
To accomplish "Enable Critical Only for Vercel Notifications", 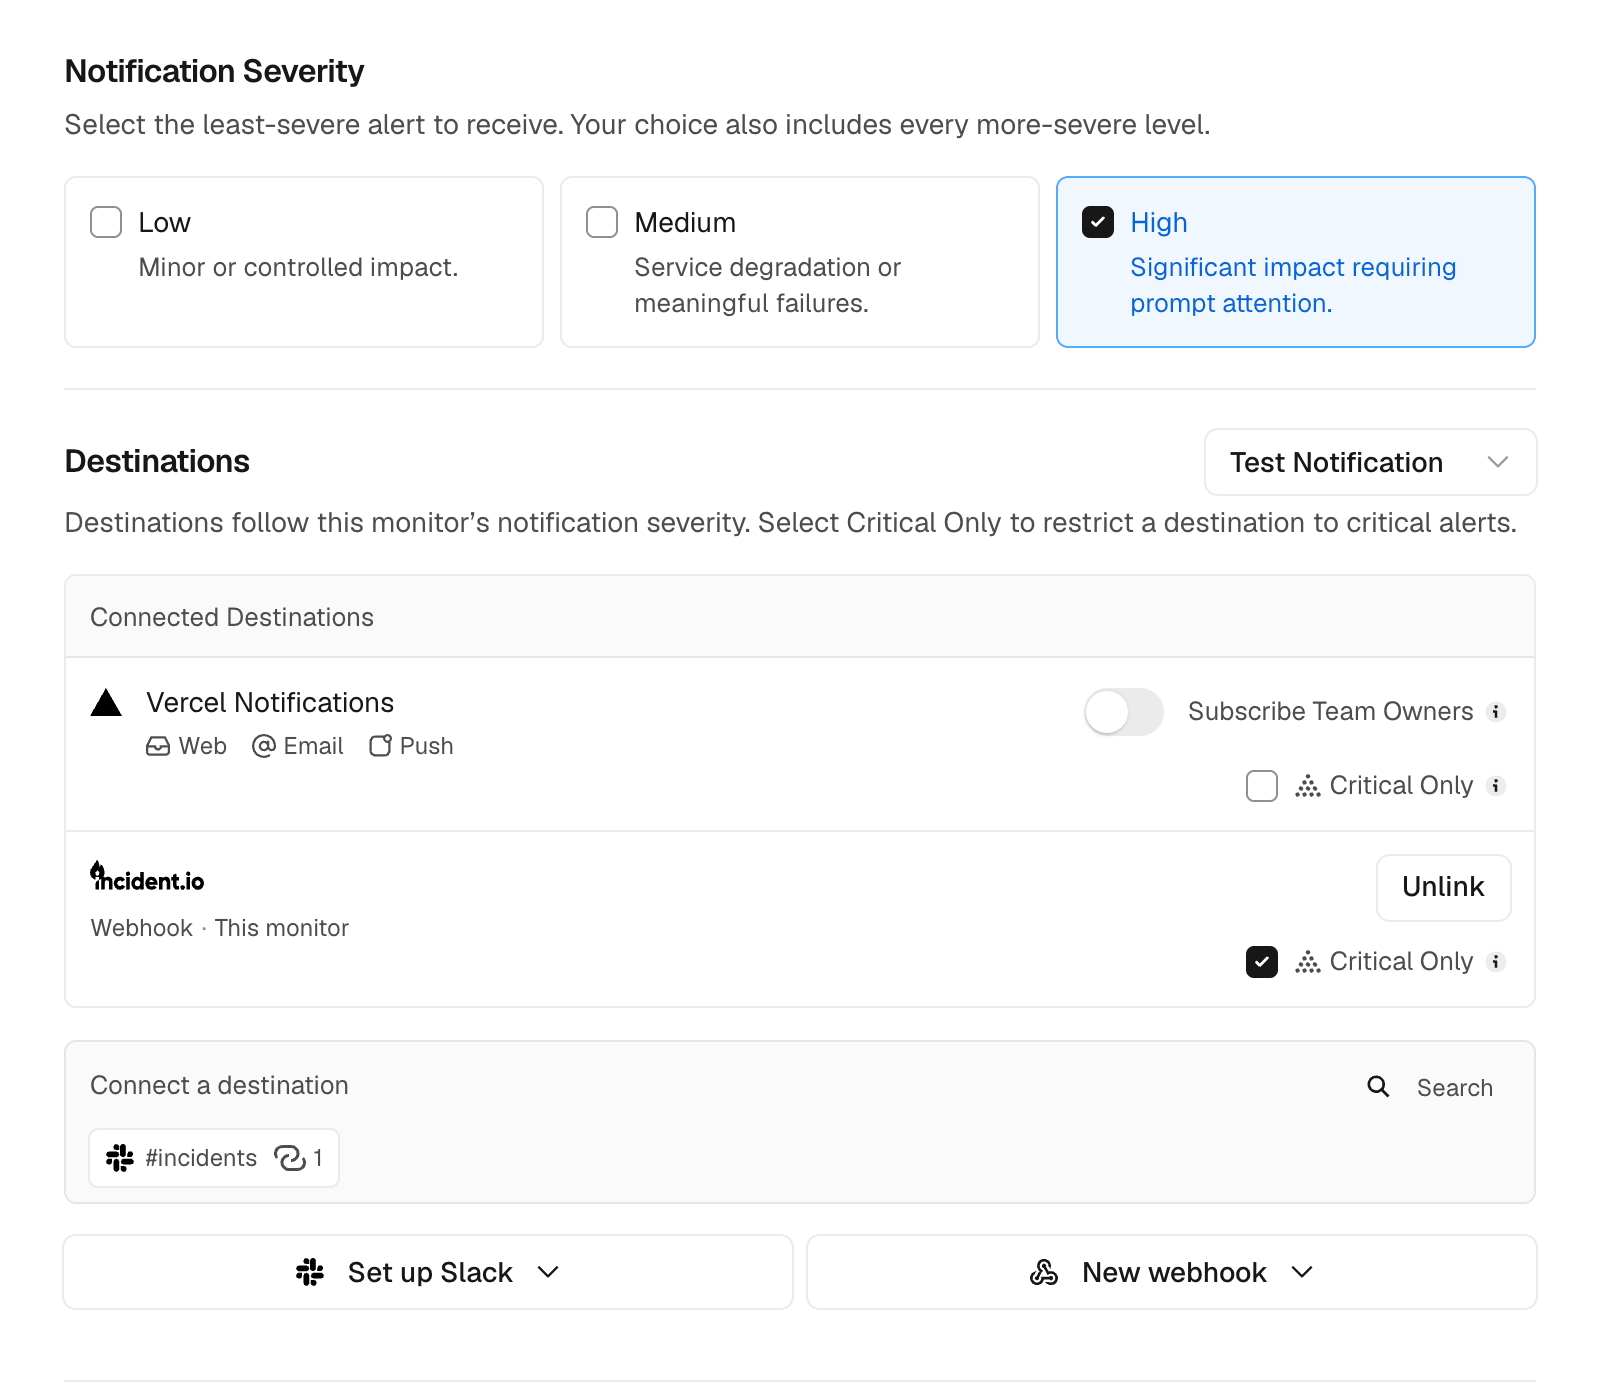I will (x=1262, y=786).
